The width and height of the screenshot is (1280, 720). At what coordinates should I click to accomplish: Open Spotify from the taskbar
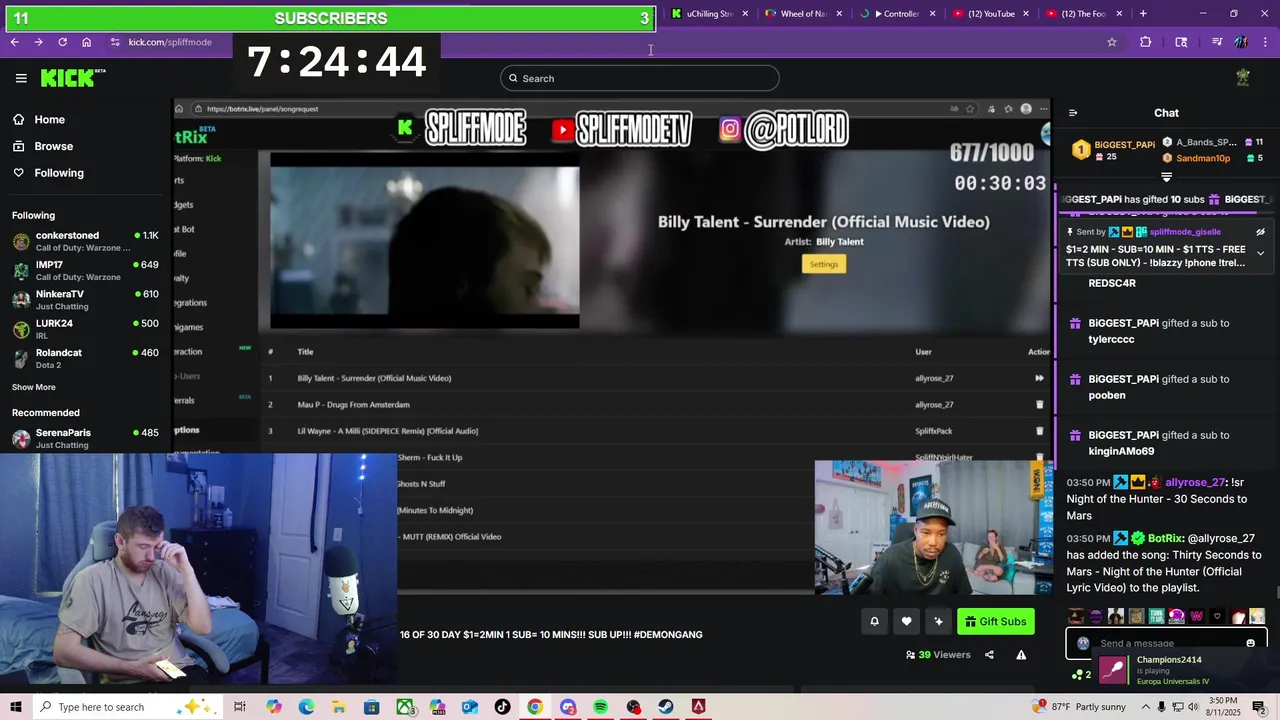(x=601, y=707)
